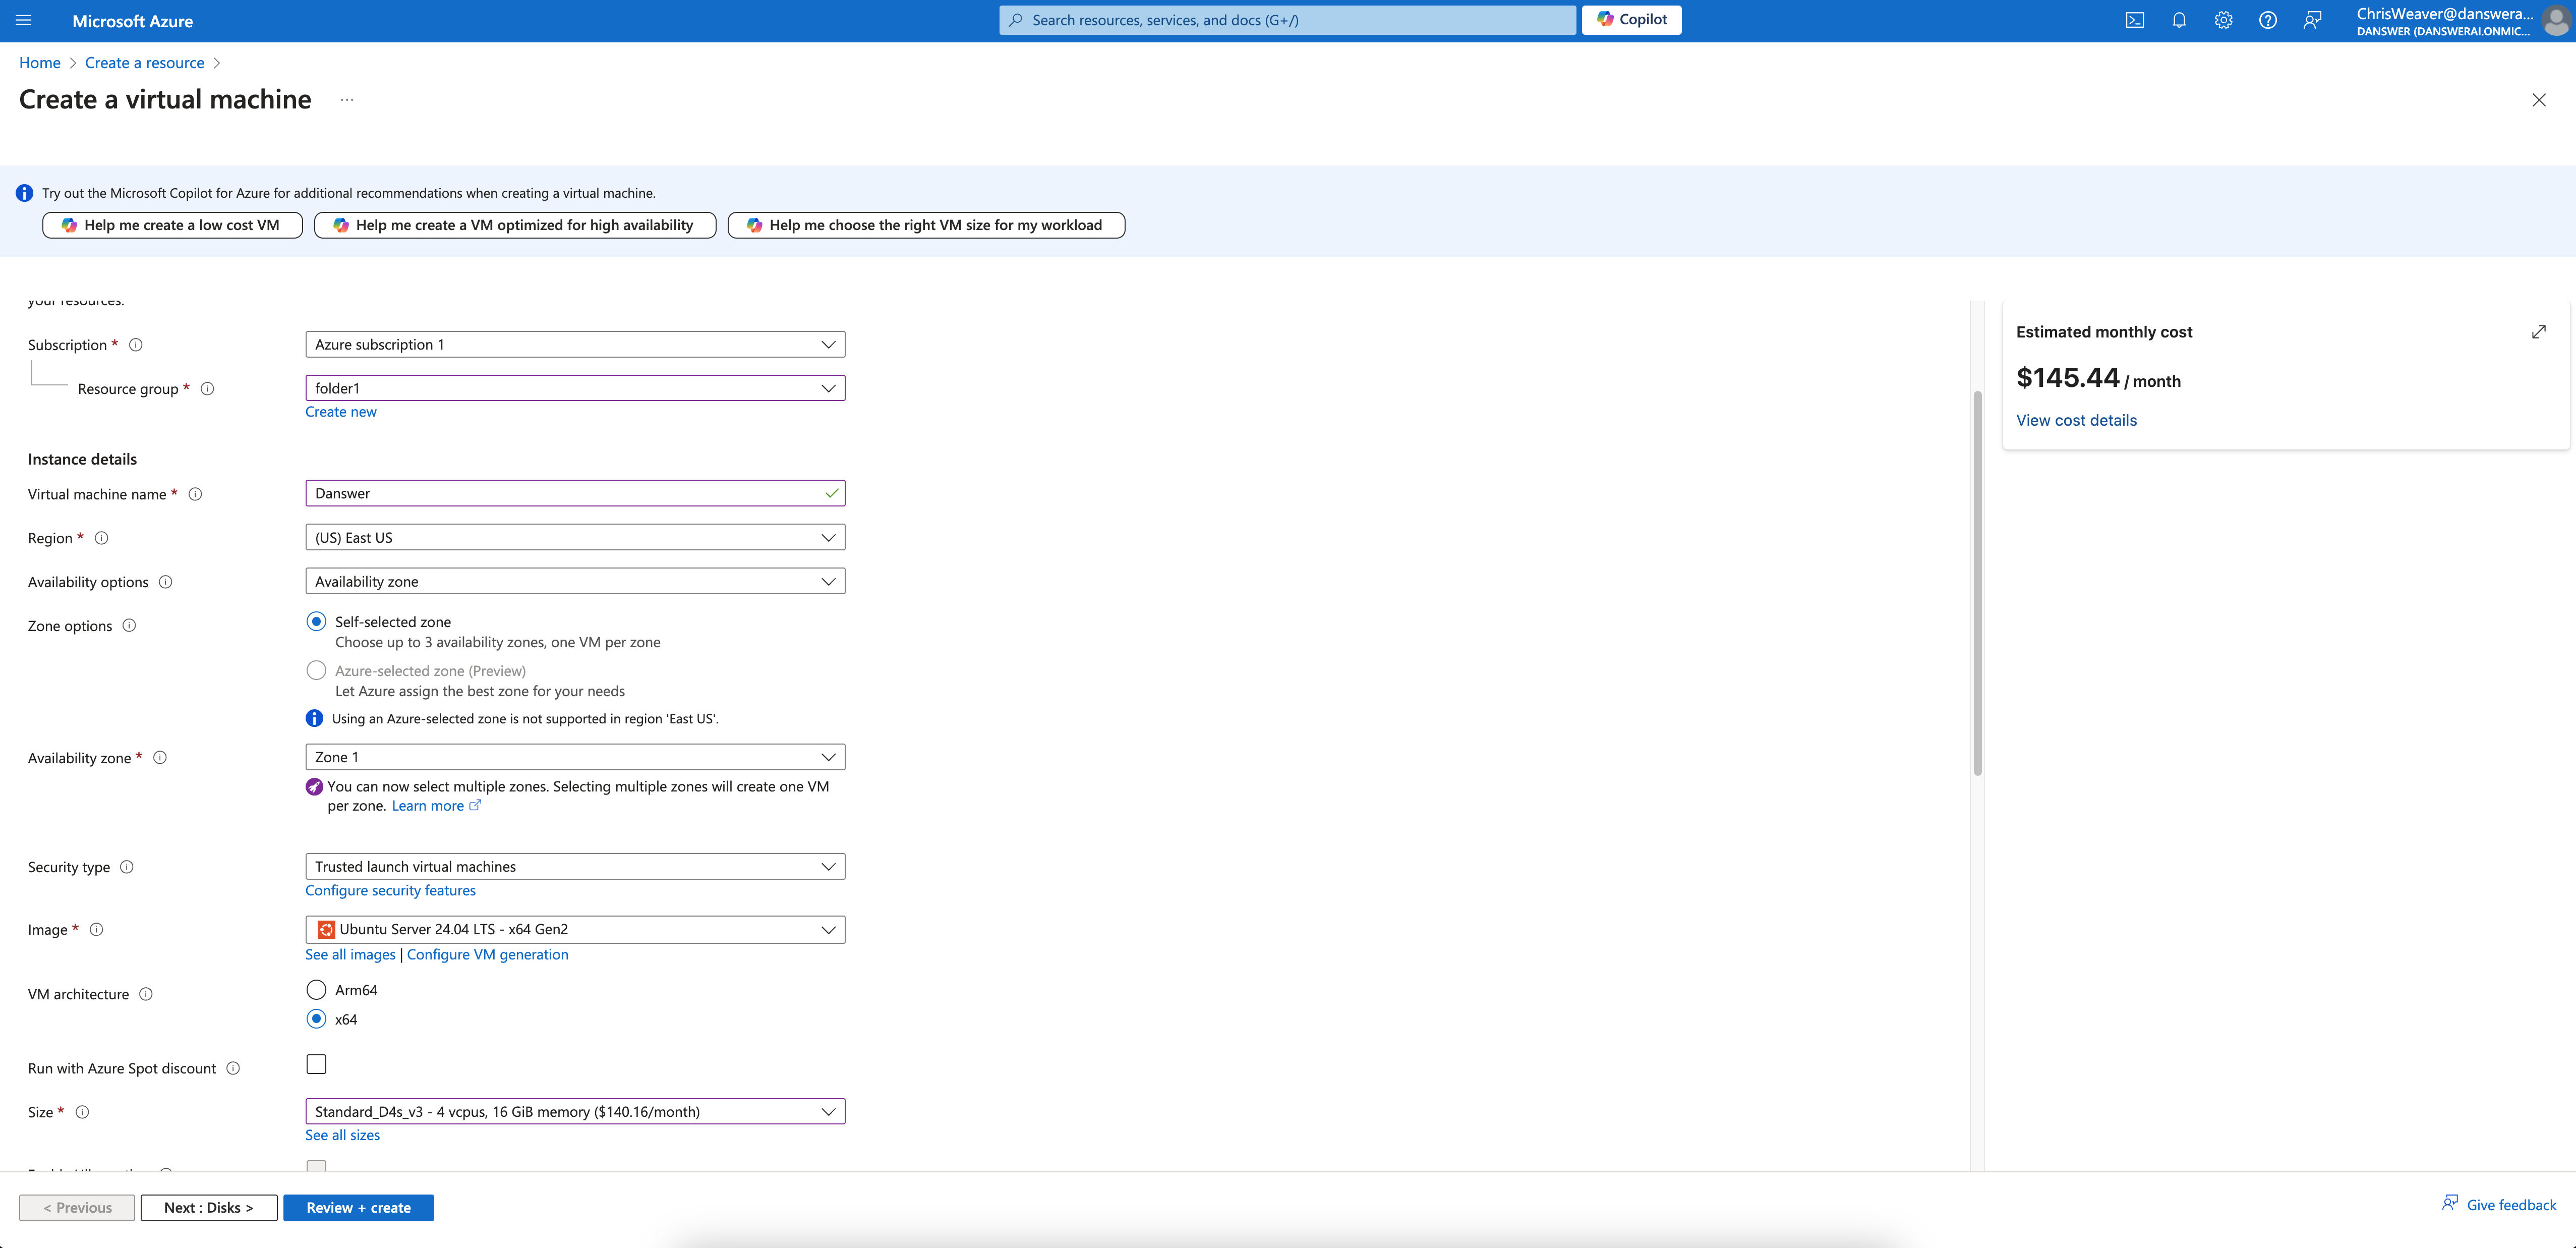Open the portal settings gear

[2223, 20]
